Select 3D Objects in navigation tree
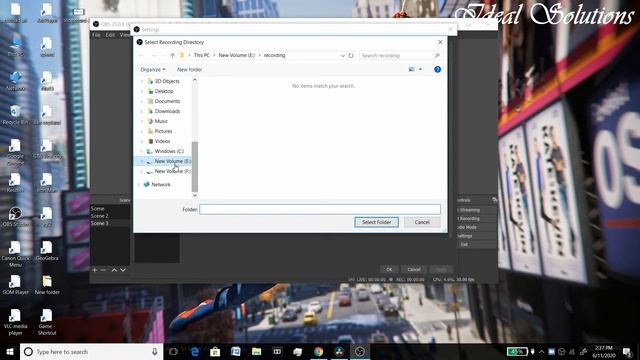This screenshot has height=360, width=640. (x=167, y=81)
